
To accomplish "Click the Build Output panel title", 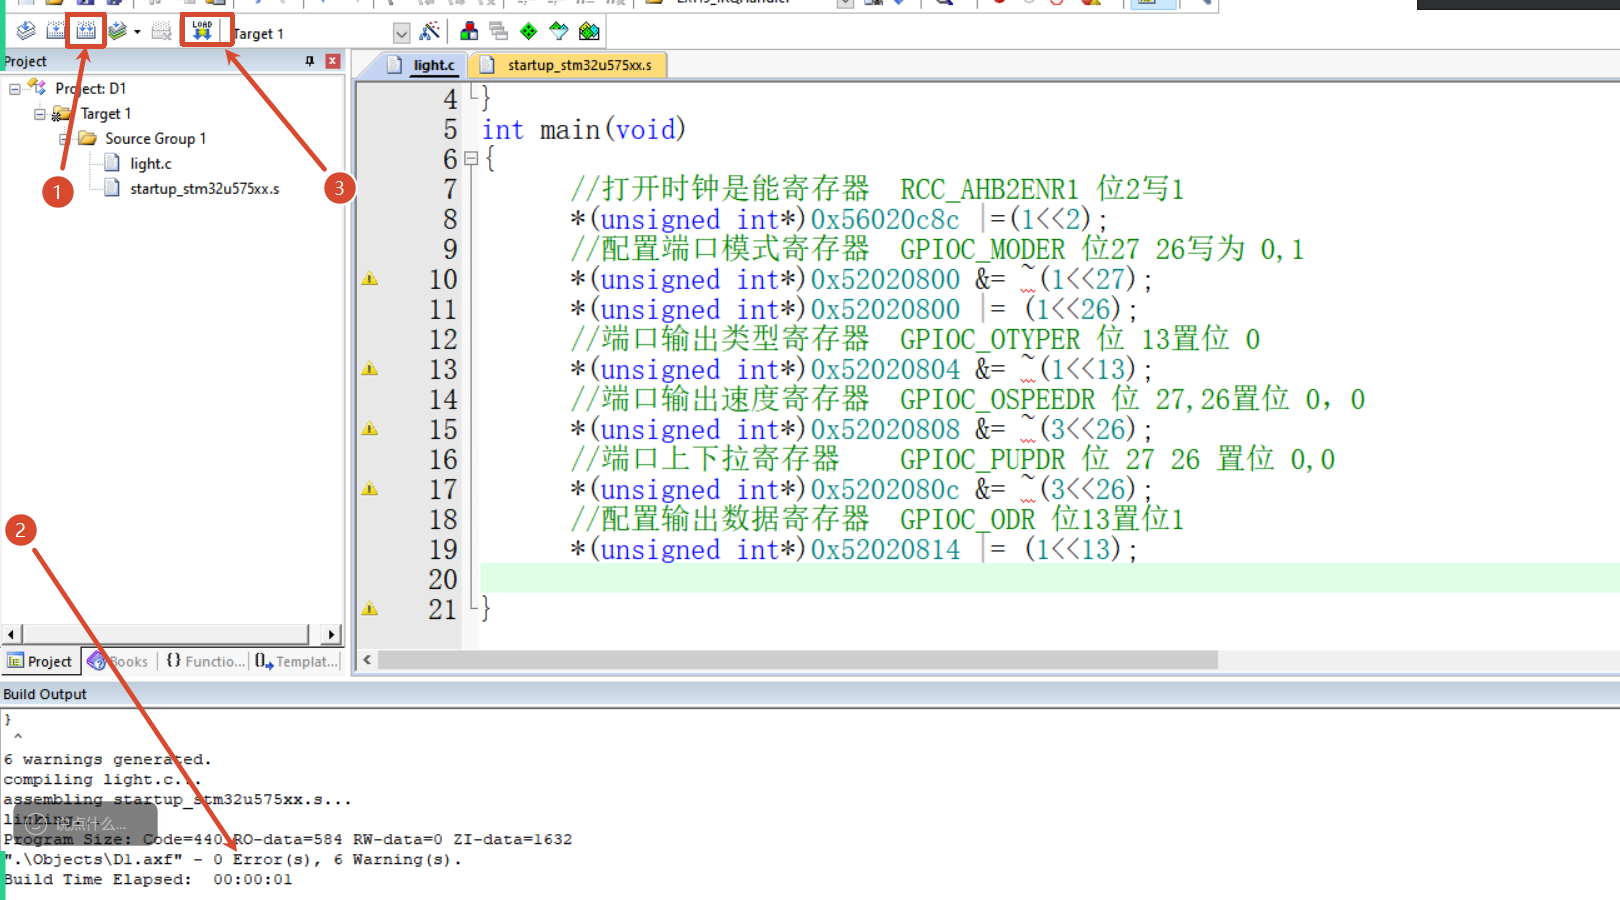I will click(45, 694).
